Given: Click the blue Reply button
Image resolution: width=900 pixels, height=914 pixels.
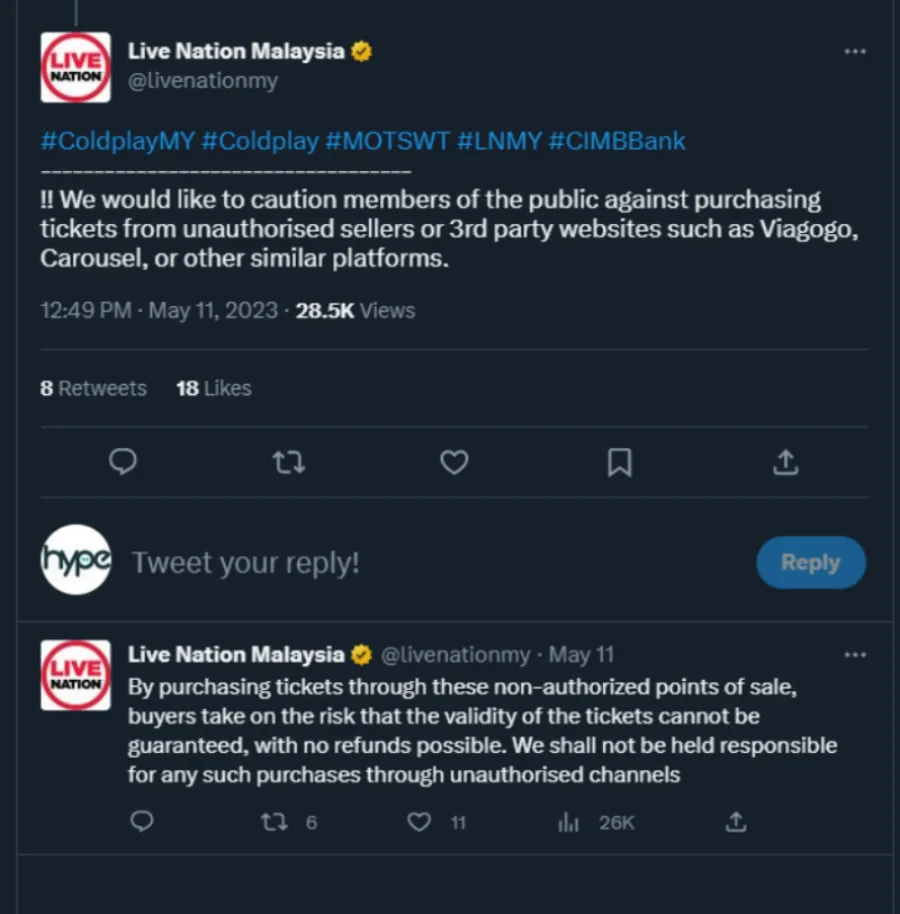Looking at the screenshot, I should (810, 562).
